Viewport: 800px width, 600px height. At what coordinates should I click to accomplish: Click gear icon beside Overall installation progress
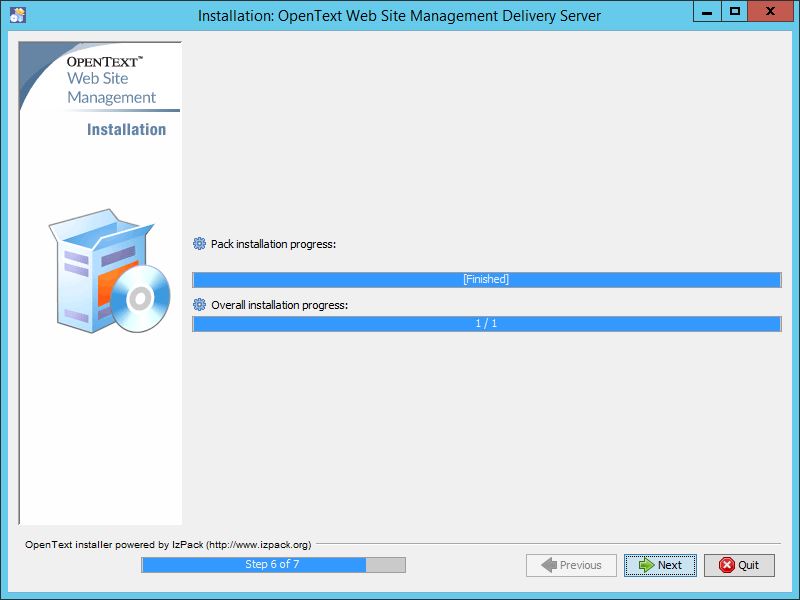pyautogui.click(x=199, y=305)
